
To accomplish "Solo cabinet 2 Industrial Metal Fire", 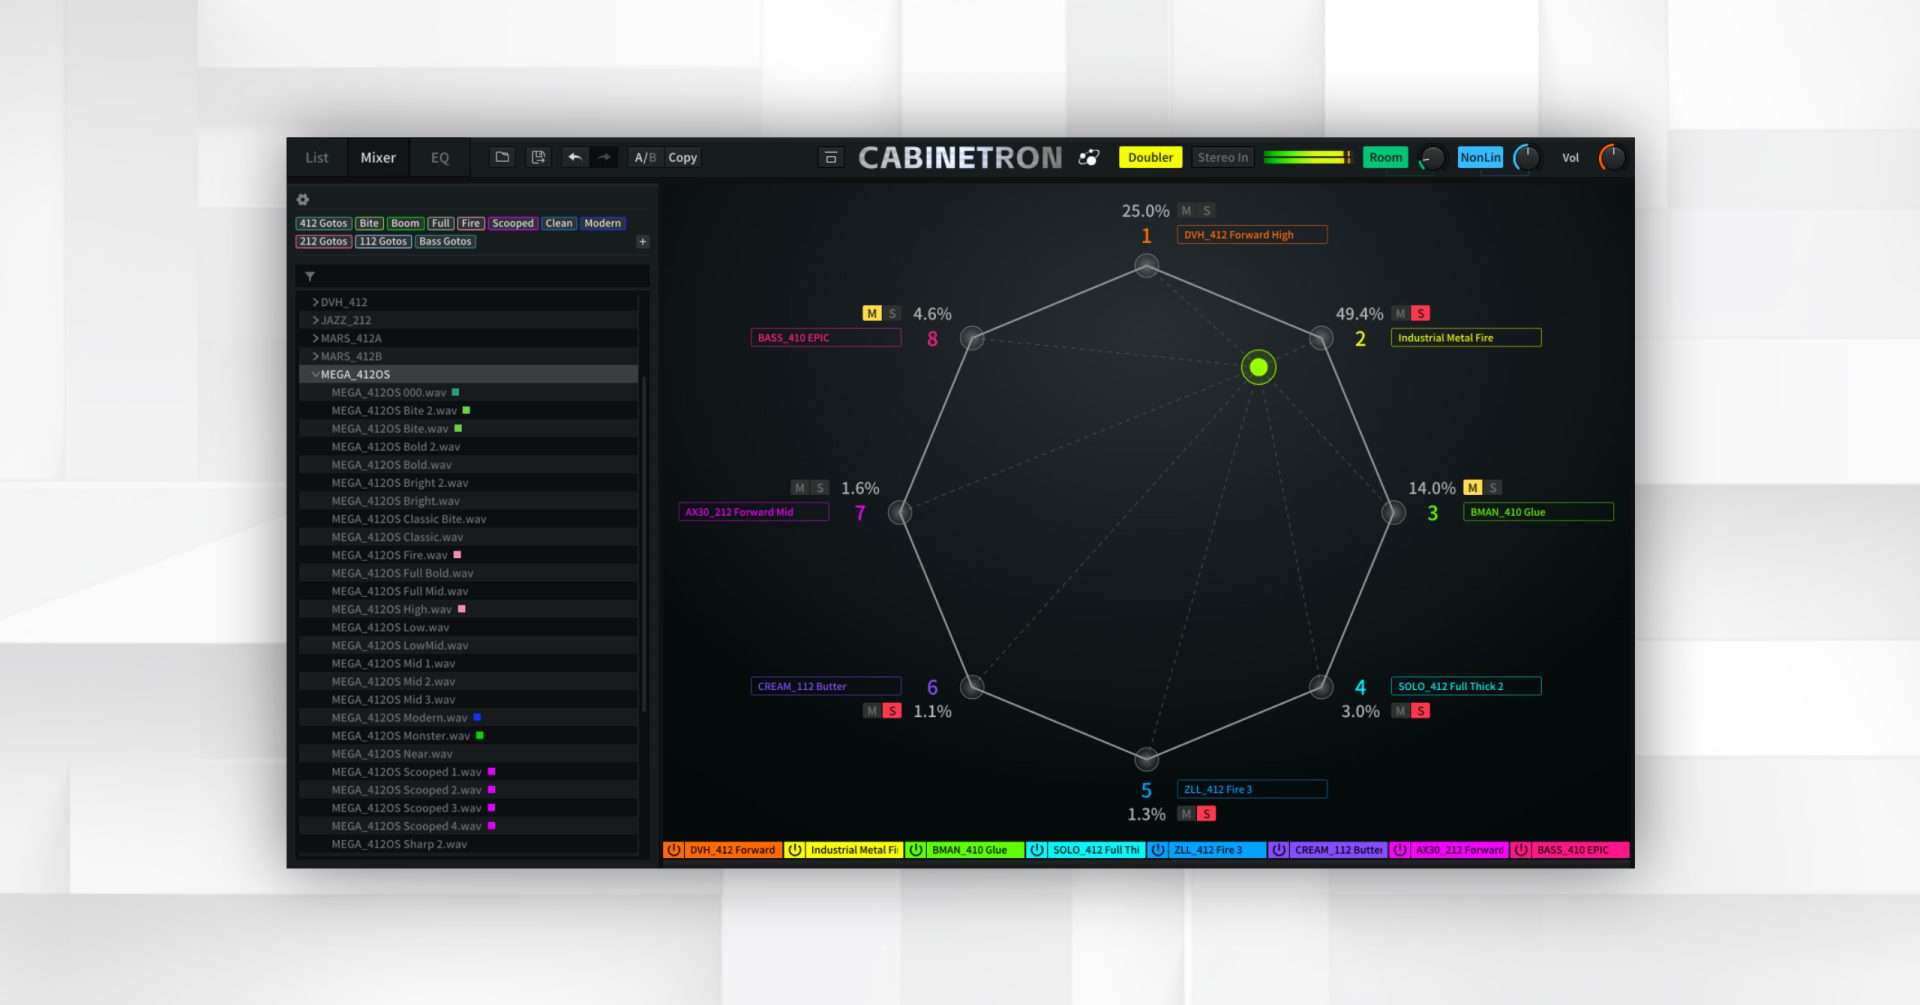I will 1420,313.
